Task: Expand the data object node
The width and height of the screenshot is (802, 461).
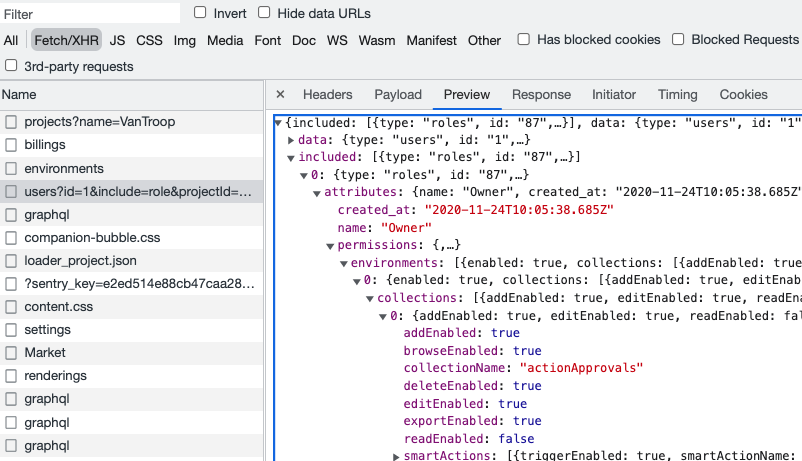Action: 291,140
